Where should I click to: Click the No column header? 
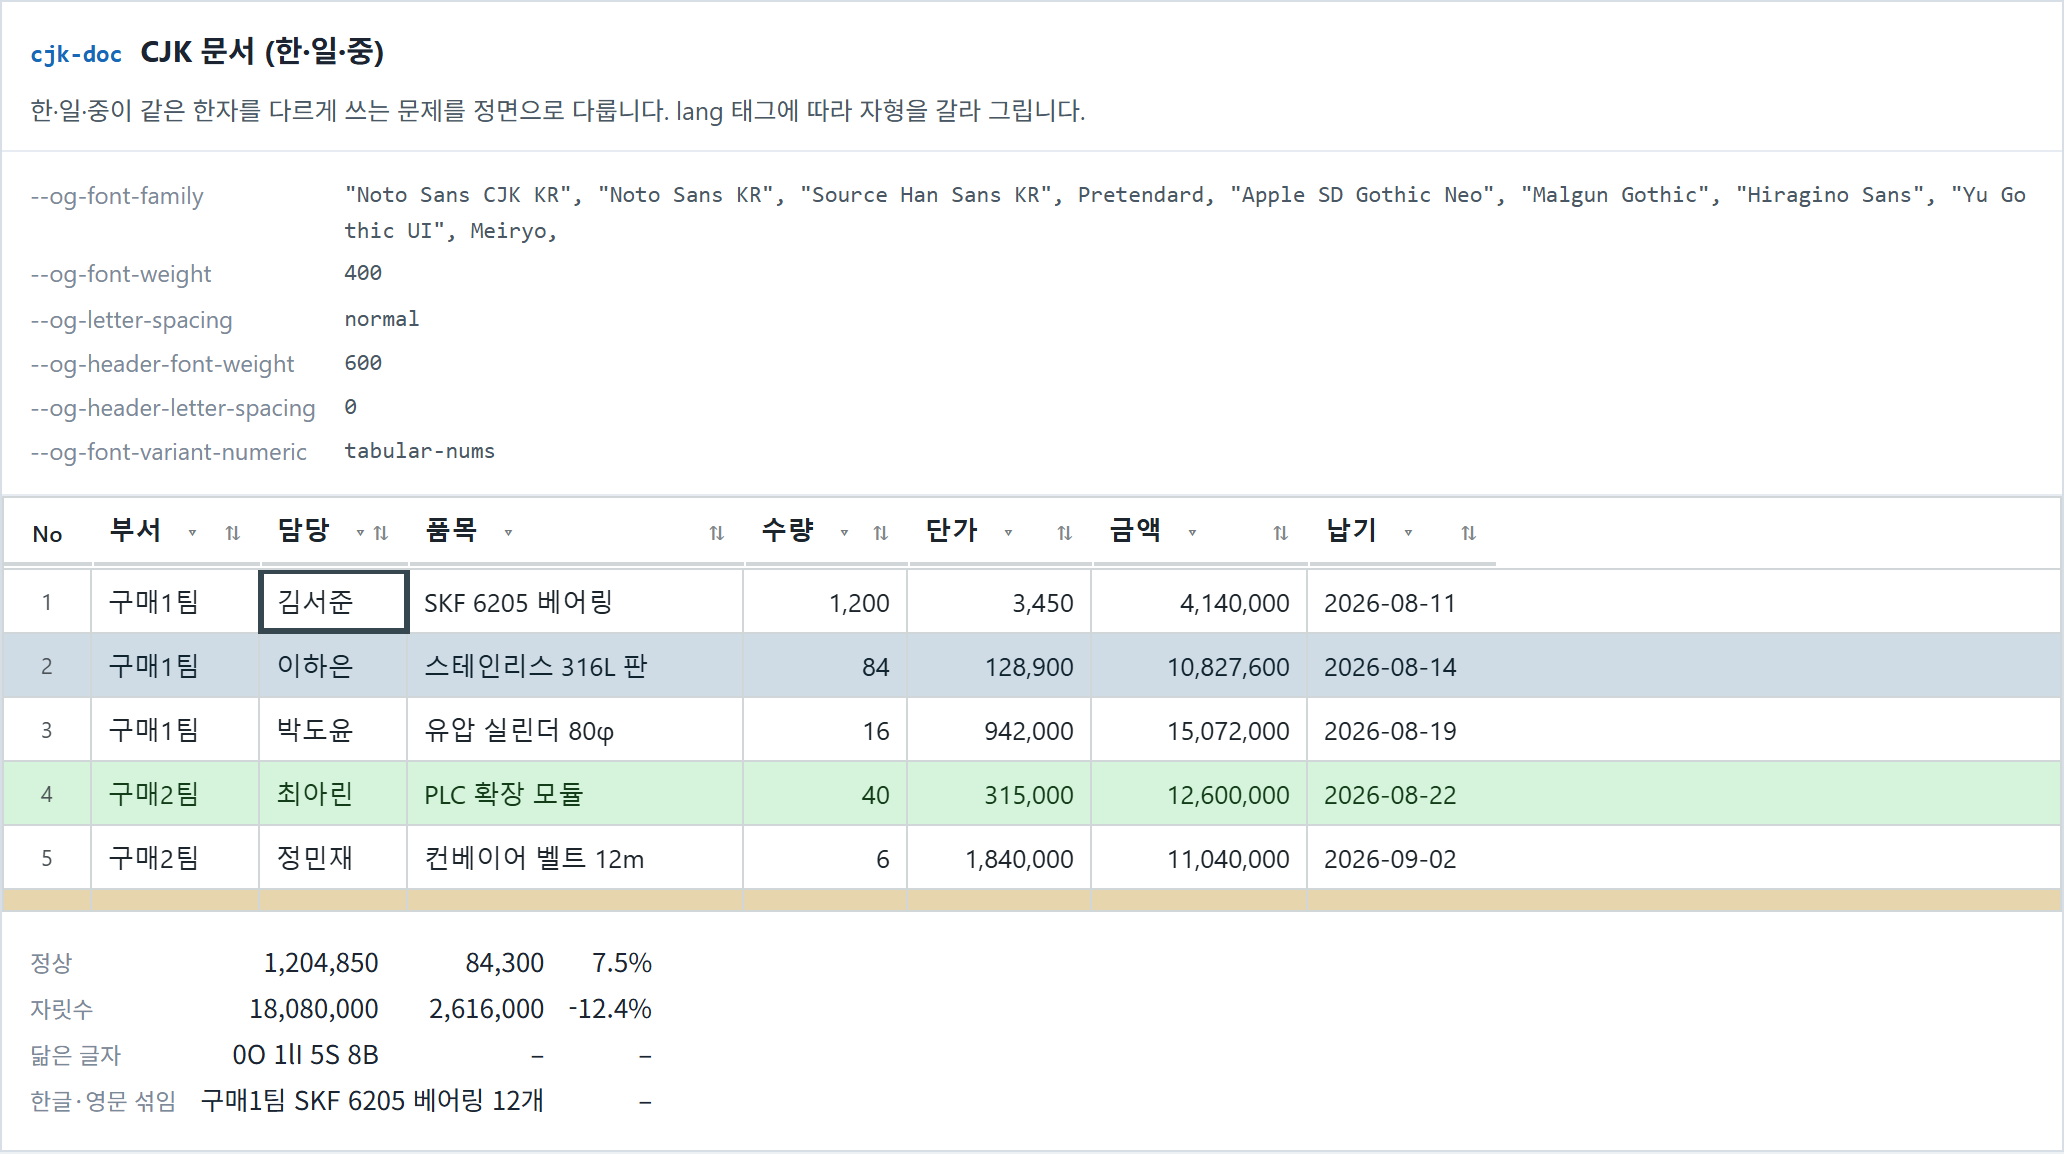tap(47, 534)
